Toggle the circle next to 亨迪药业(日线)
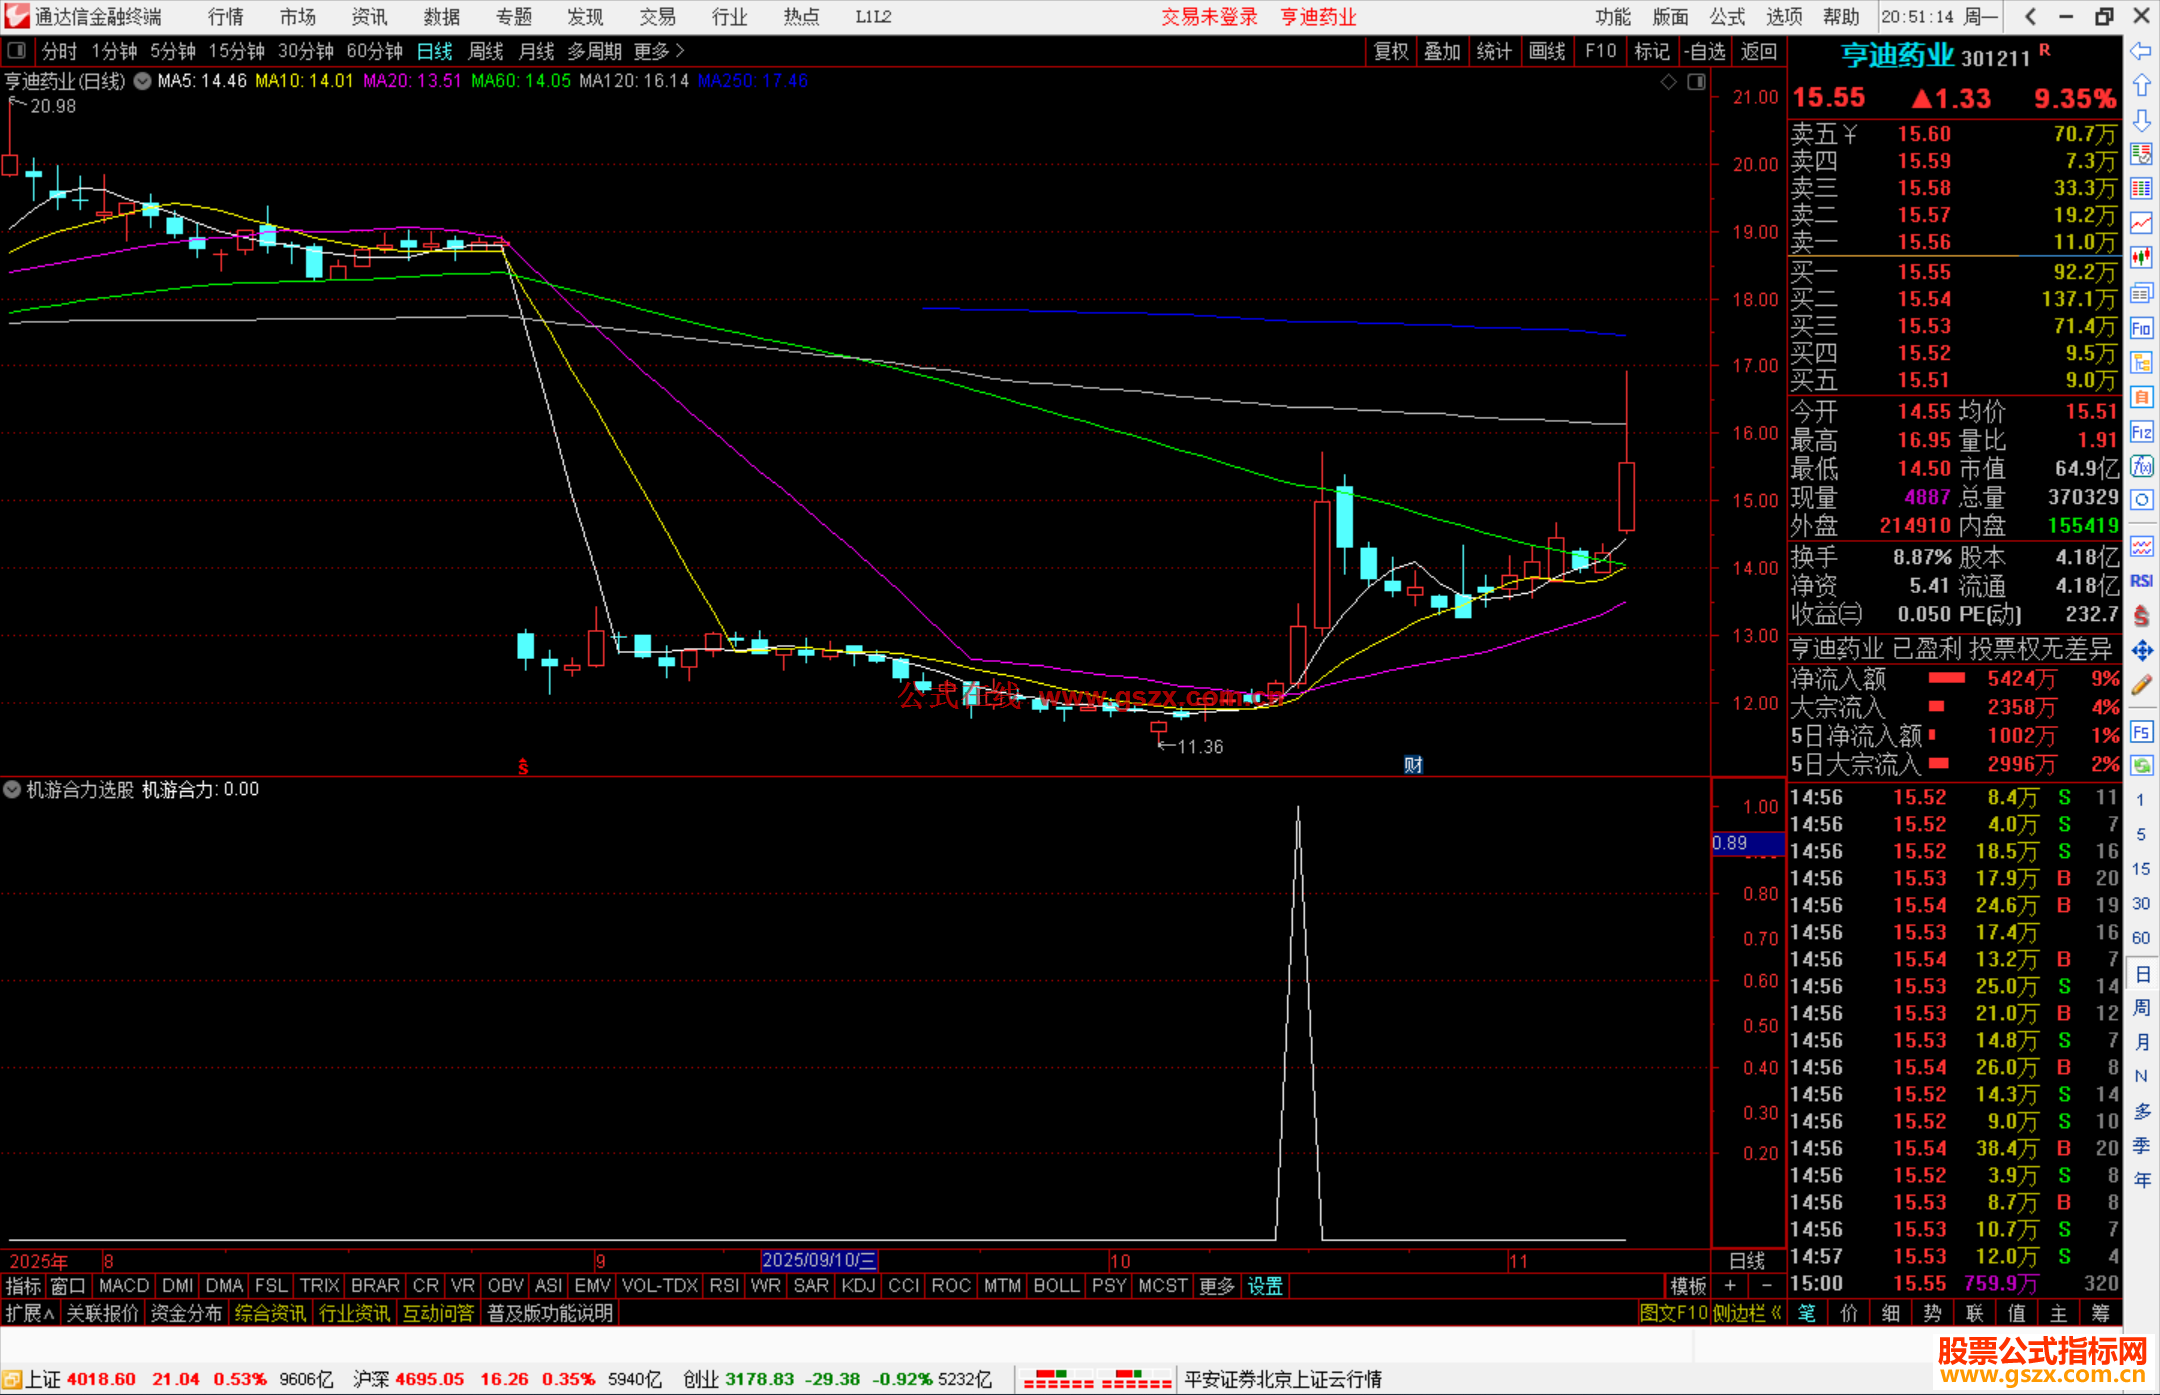Image resolution: width=2160 pixels, height=1395 pixels. pos(143,81)
